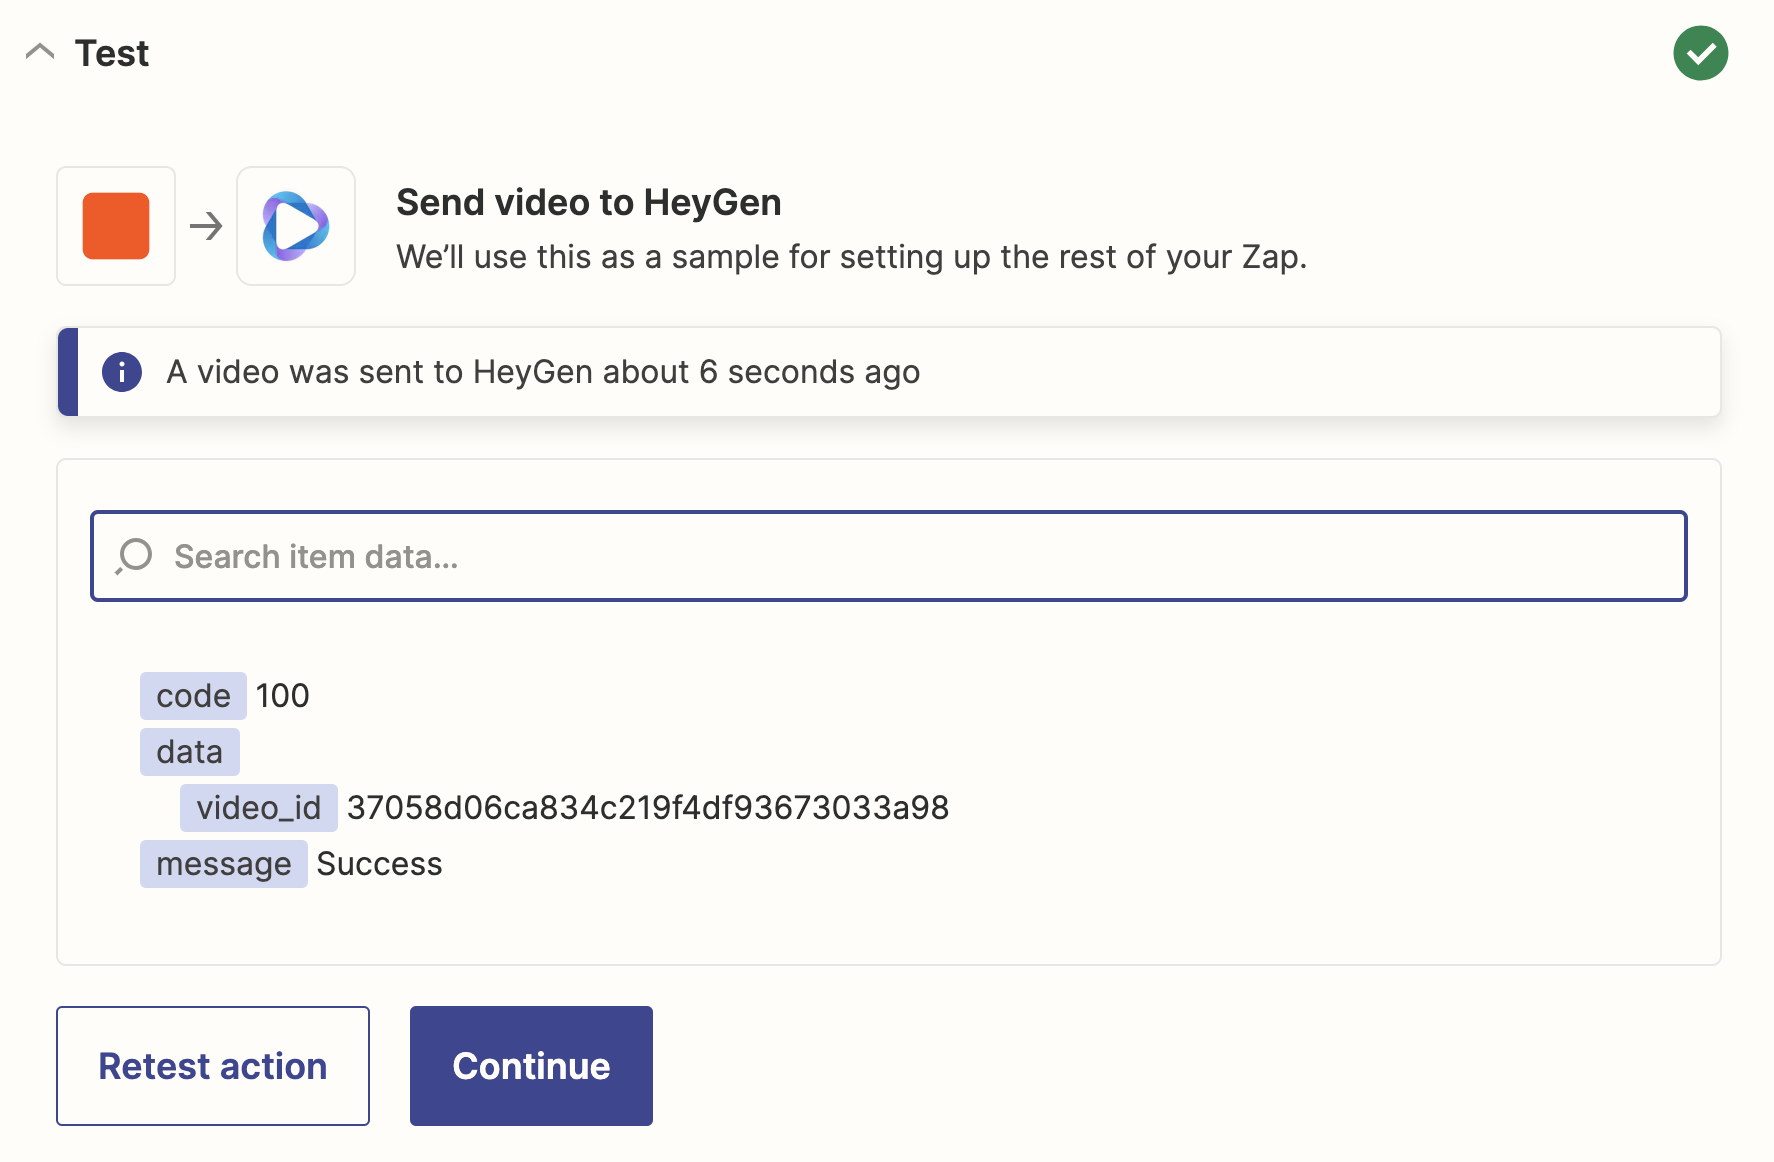This screenshot has width=1774, height=1162.
Task: Click the Continue button
Action: [x=531, y=1066]
